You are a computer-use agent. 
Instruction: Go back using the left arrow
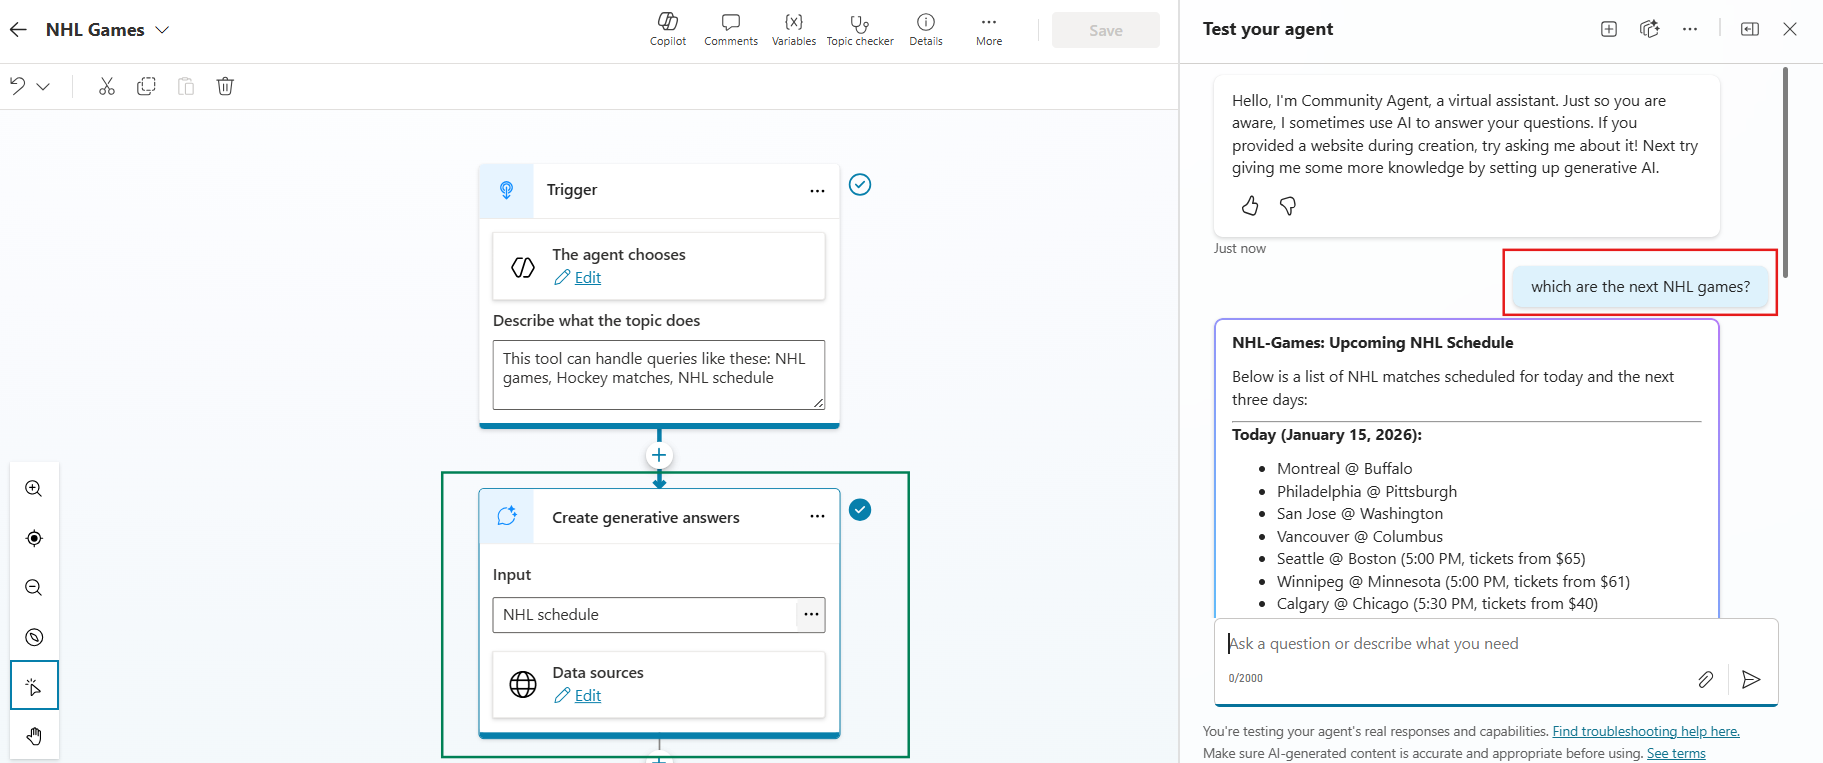[x=18, y=30]
